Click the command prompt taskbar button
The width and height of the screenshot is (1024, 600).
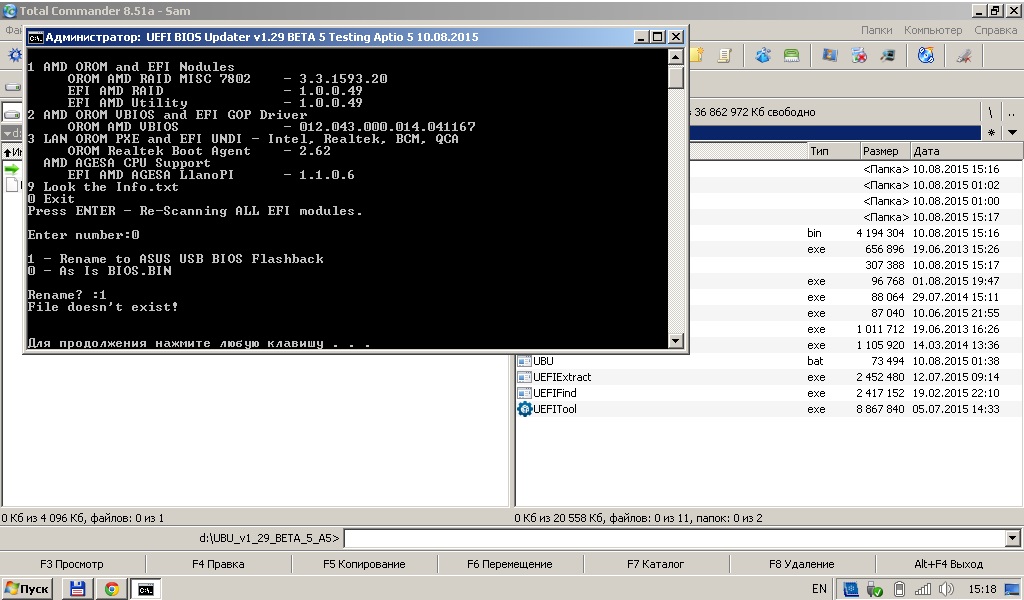146,589
